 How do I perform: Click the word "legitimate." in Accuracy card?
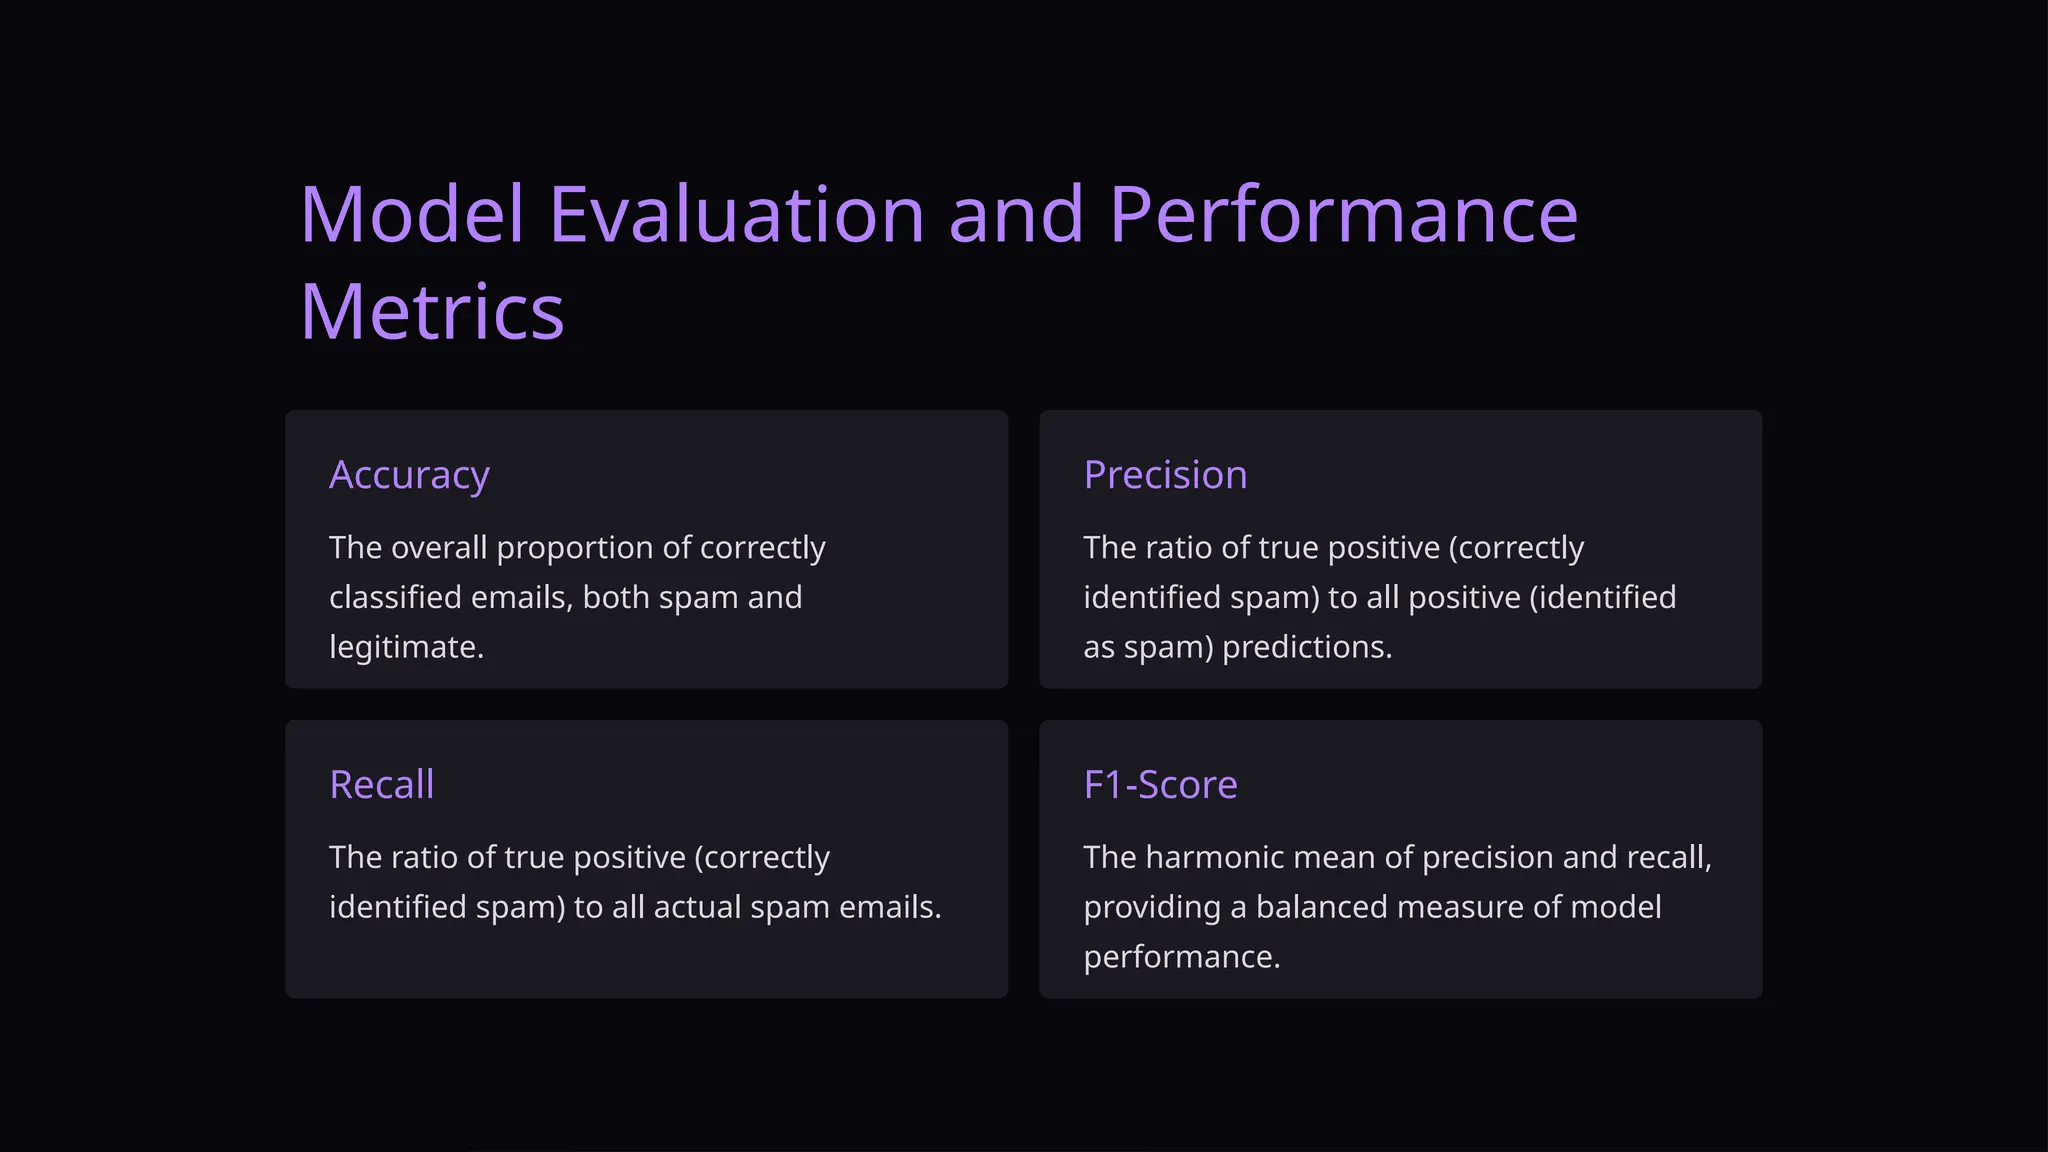pyautogui.click(x=406, y=647)
